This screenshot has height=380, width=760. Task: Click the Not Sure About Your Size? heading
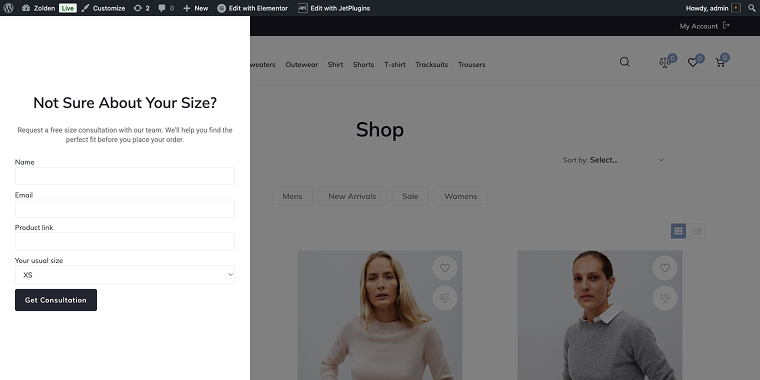coord(125,103)
